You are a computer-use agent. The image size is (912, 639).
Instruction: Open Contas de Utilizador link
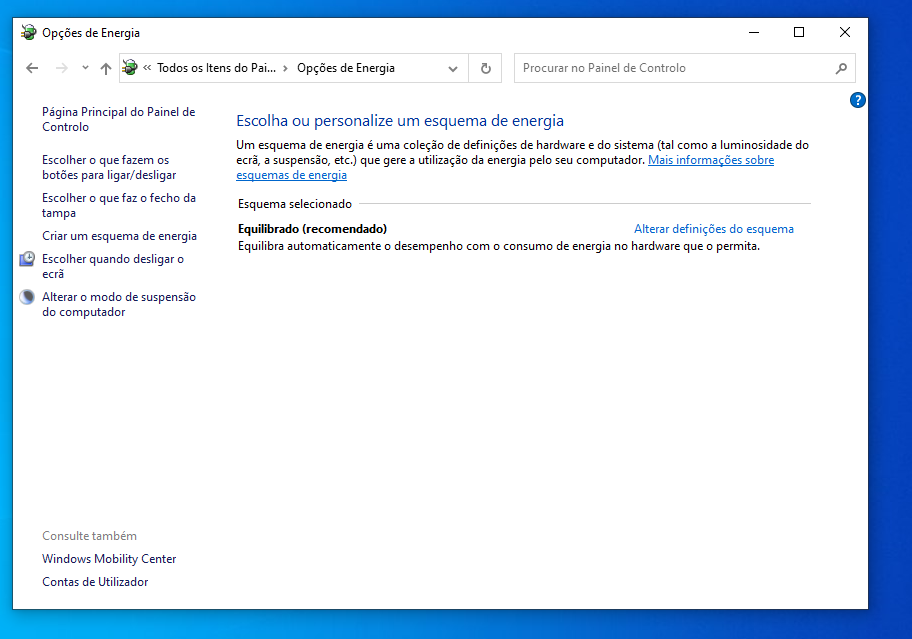pyautogui.click(x=95, y=582)
